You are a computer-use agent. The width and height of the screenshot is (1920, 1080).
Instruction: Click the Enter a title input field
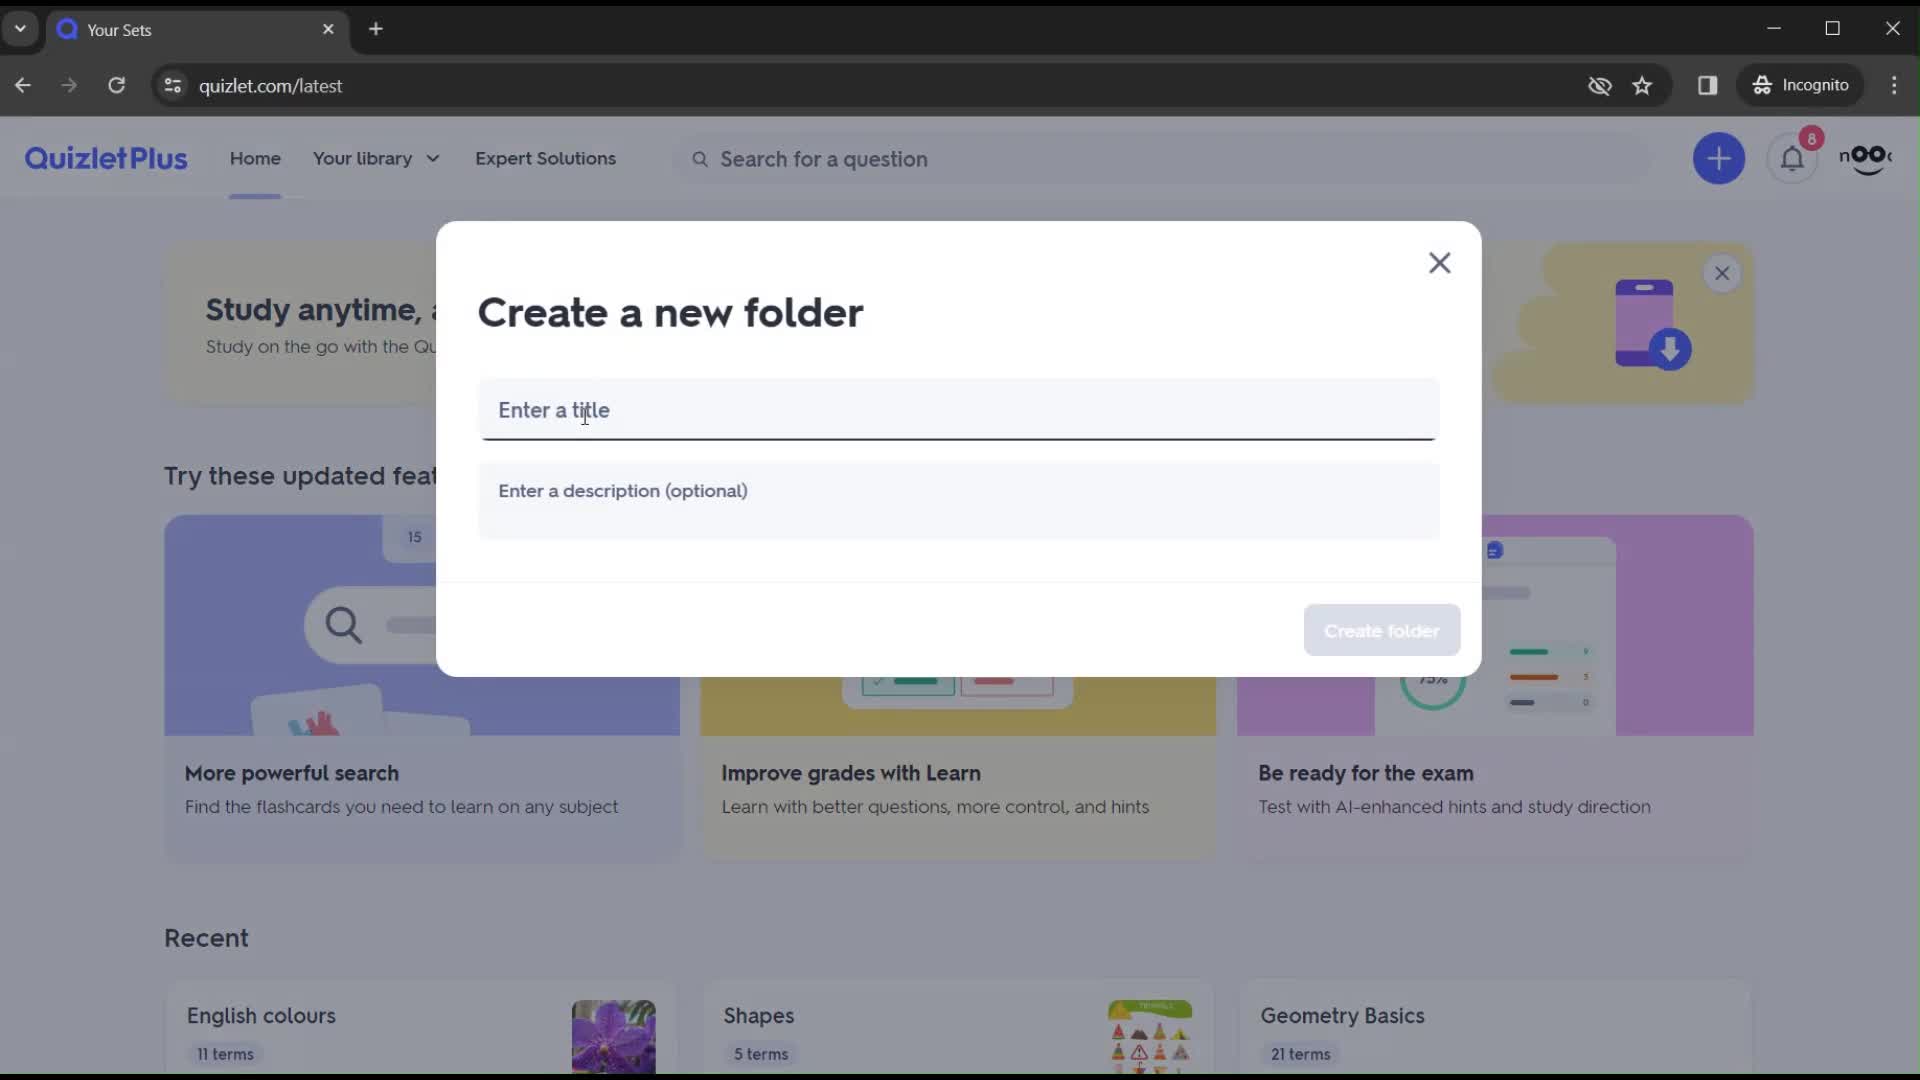pyautogui.click(x=959, y=409)
